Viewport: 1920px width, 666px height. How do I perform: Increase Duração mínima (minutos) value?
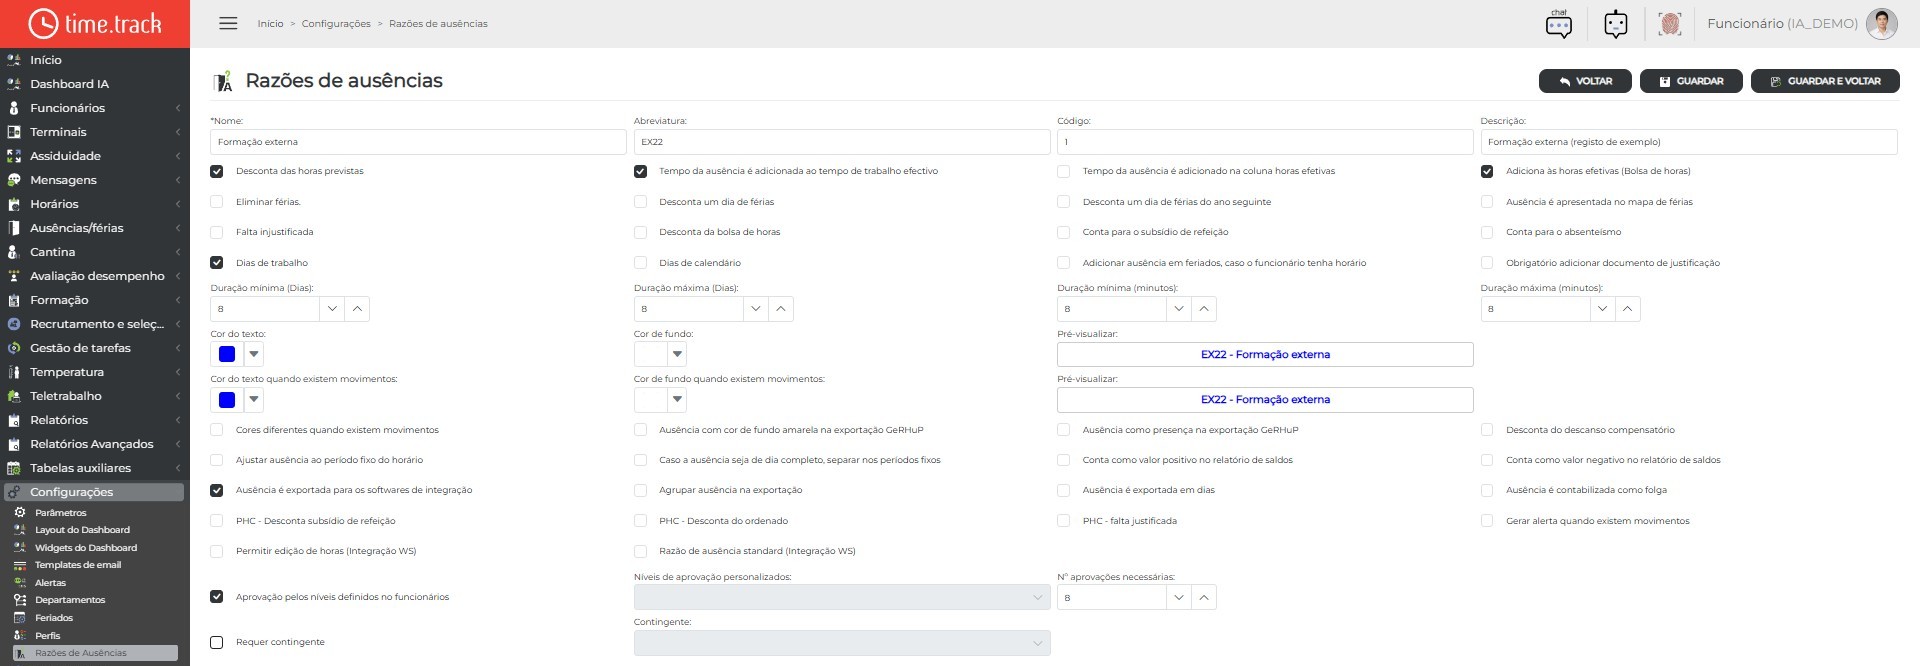pyautogui.click(x=1204, y=309)
